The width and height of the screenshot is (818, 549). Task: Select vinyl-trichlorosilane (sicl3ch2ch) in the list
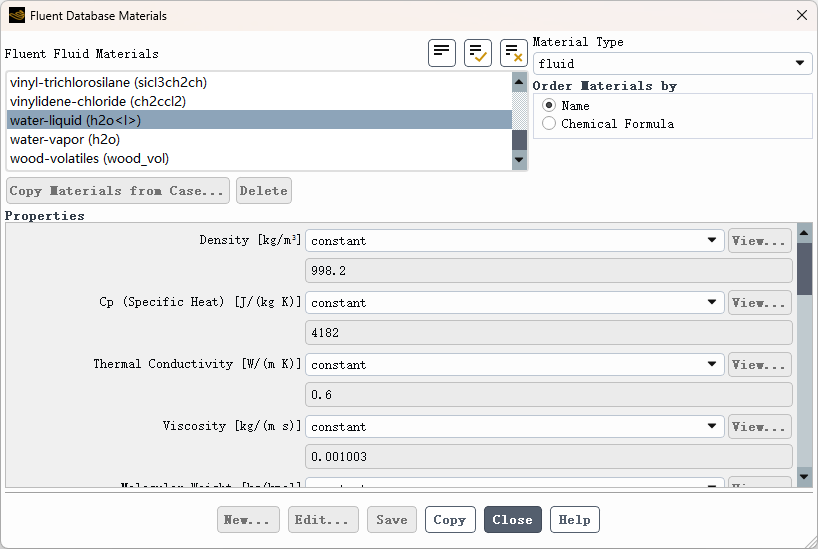pos(259,82)
